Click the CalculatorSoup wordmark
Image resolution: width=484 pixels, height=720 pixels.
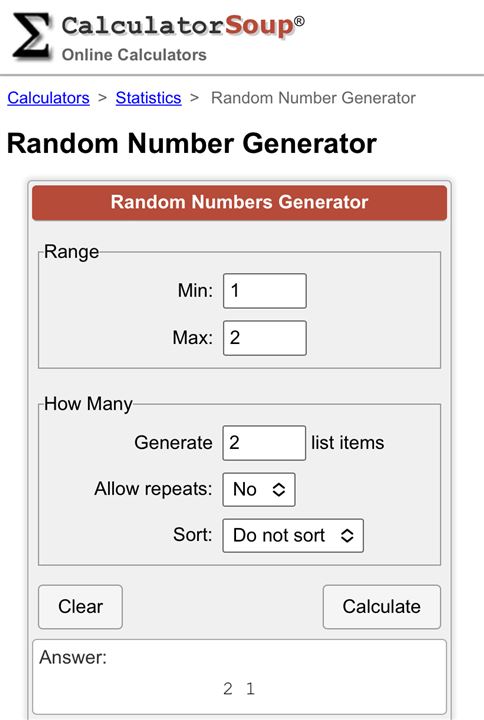[x=183, y=26]
